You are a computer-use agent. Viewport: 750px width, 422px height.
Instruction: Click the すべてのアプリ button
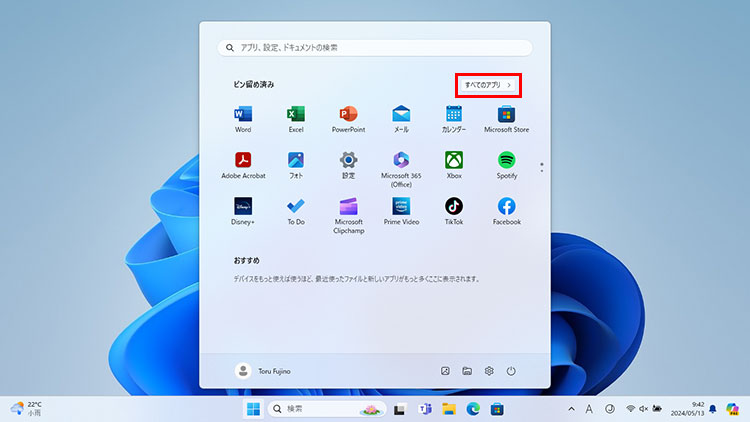(x=489, y=85)
